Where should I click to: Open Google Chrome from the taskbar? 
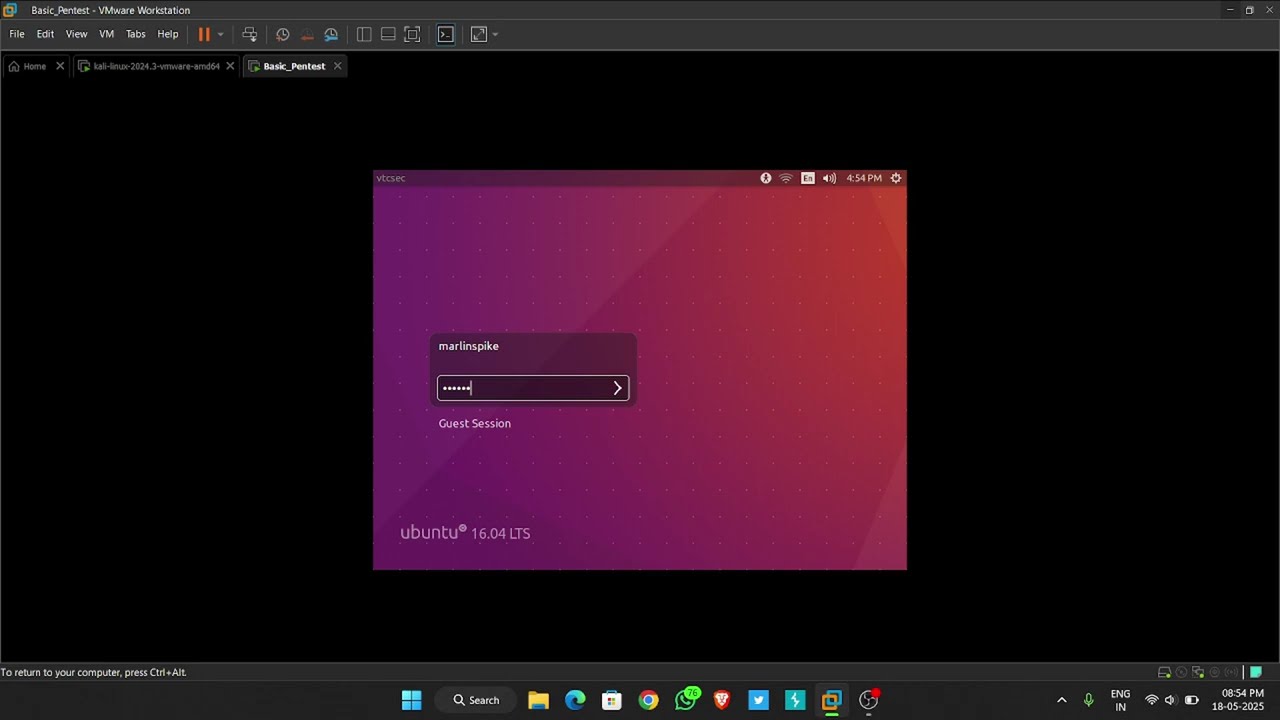point(649,700)
